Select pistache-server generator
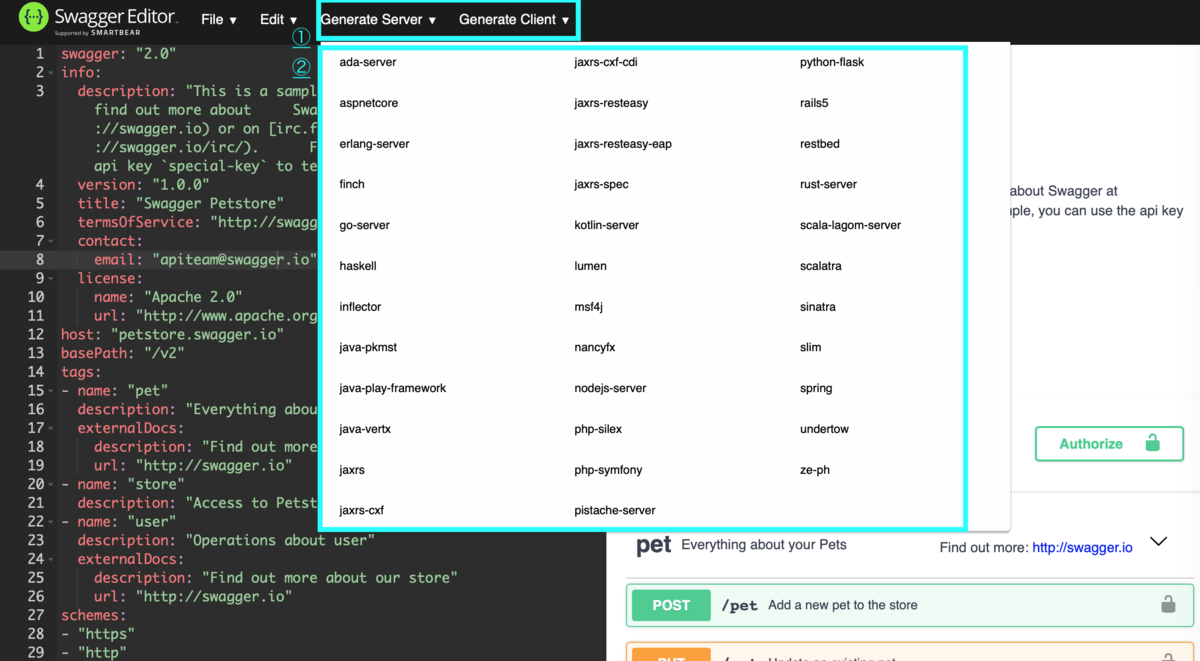The image size is (1200, 661). (x=615, y=510)
